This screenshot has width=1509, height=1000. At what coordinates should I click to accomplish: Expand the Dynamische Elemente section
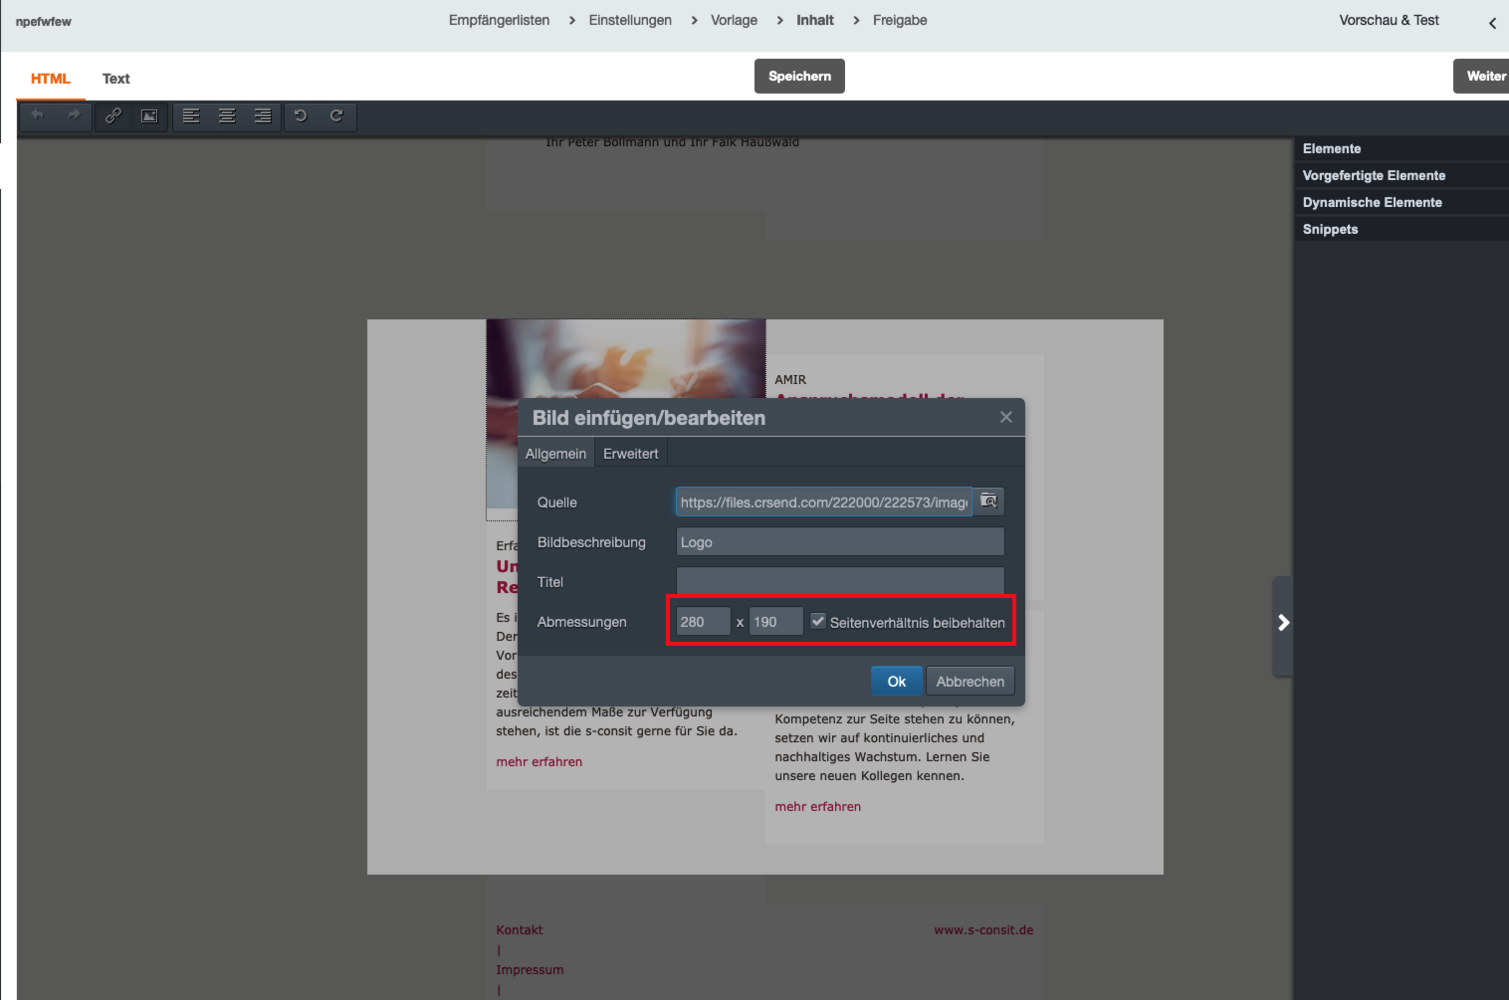tap(1371, 202)
